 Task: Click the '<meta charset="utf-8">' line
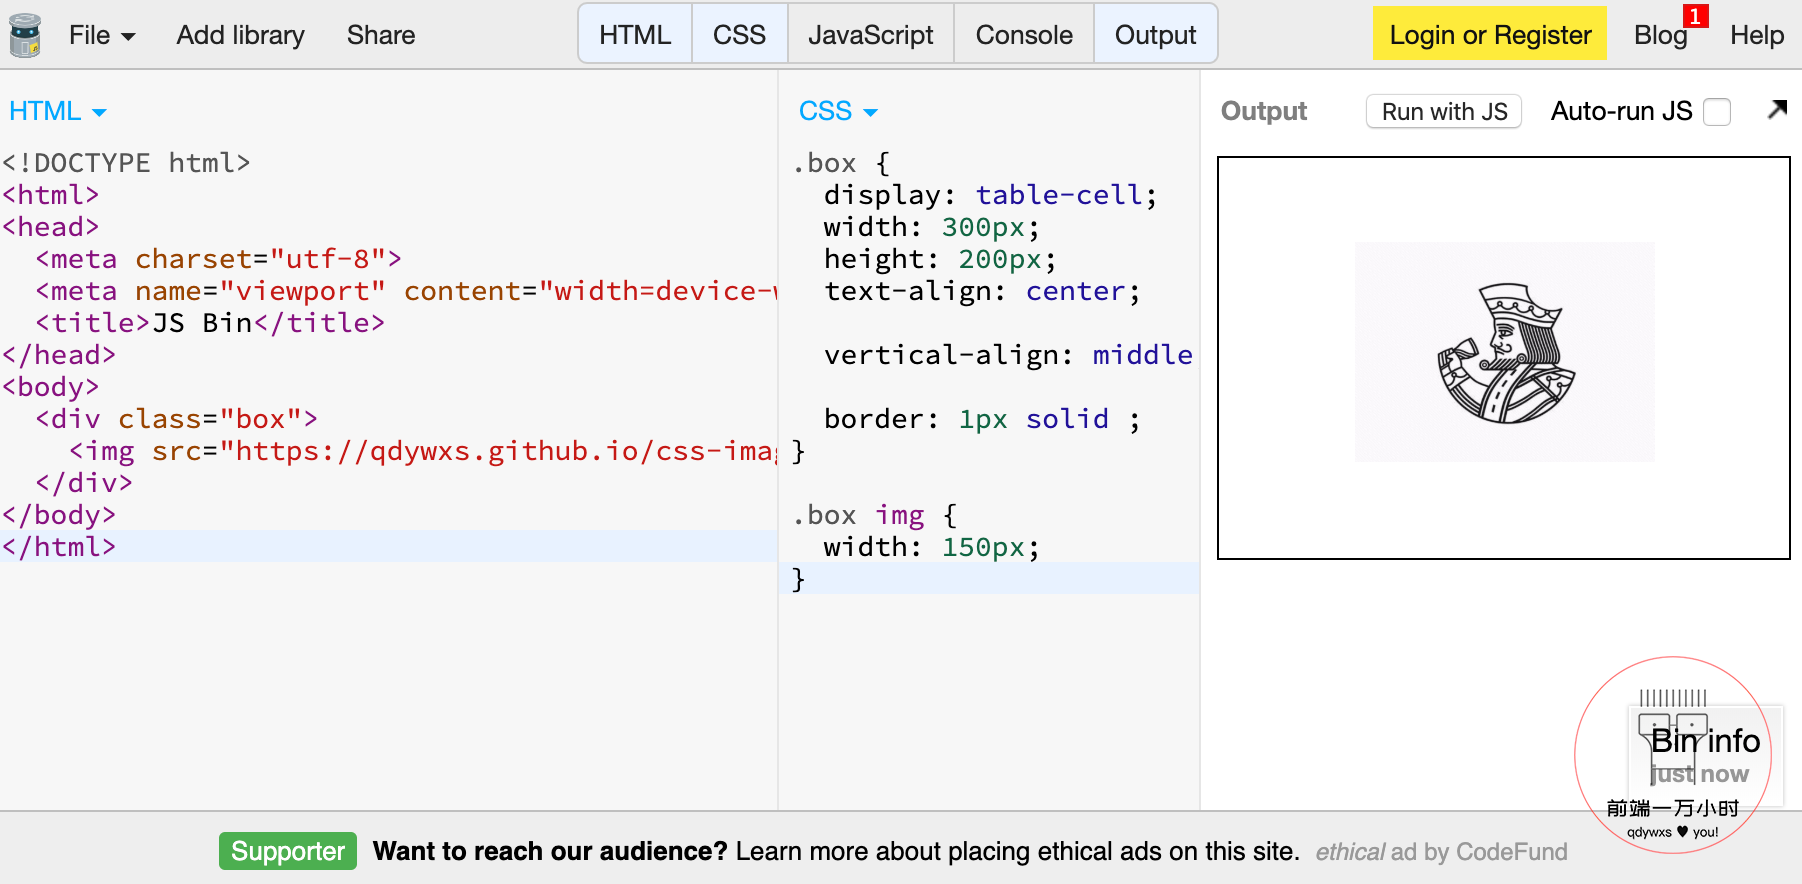pyautogui.click(x=218, y=259)
